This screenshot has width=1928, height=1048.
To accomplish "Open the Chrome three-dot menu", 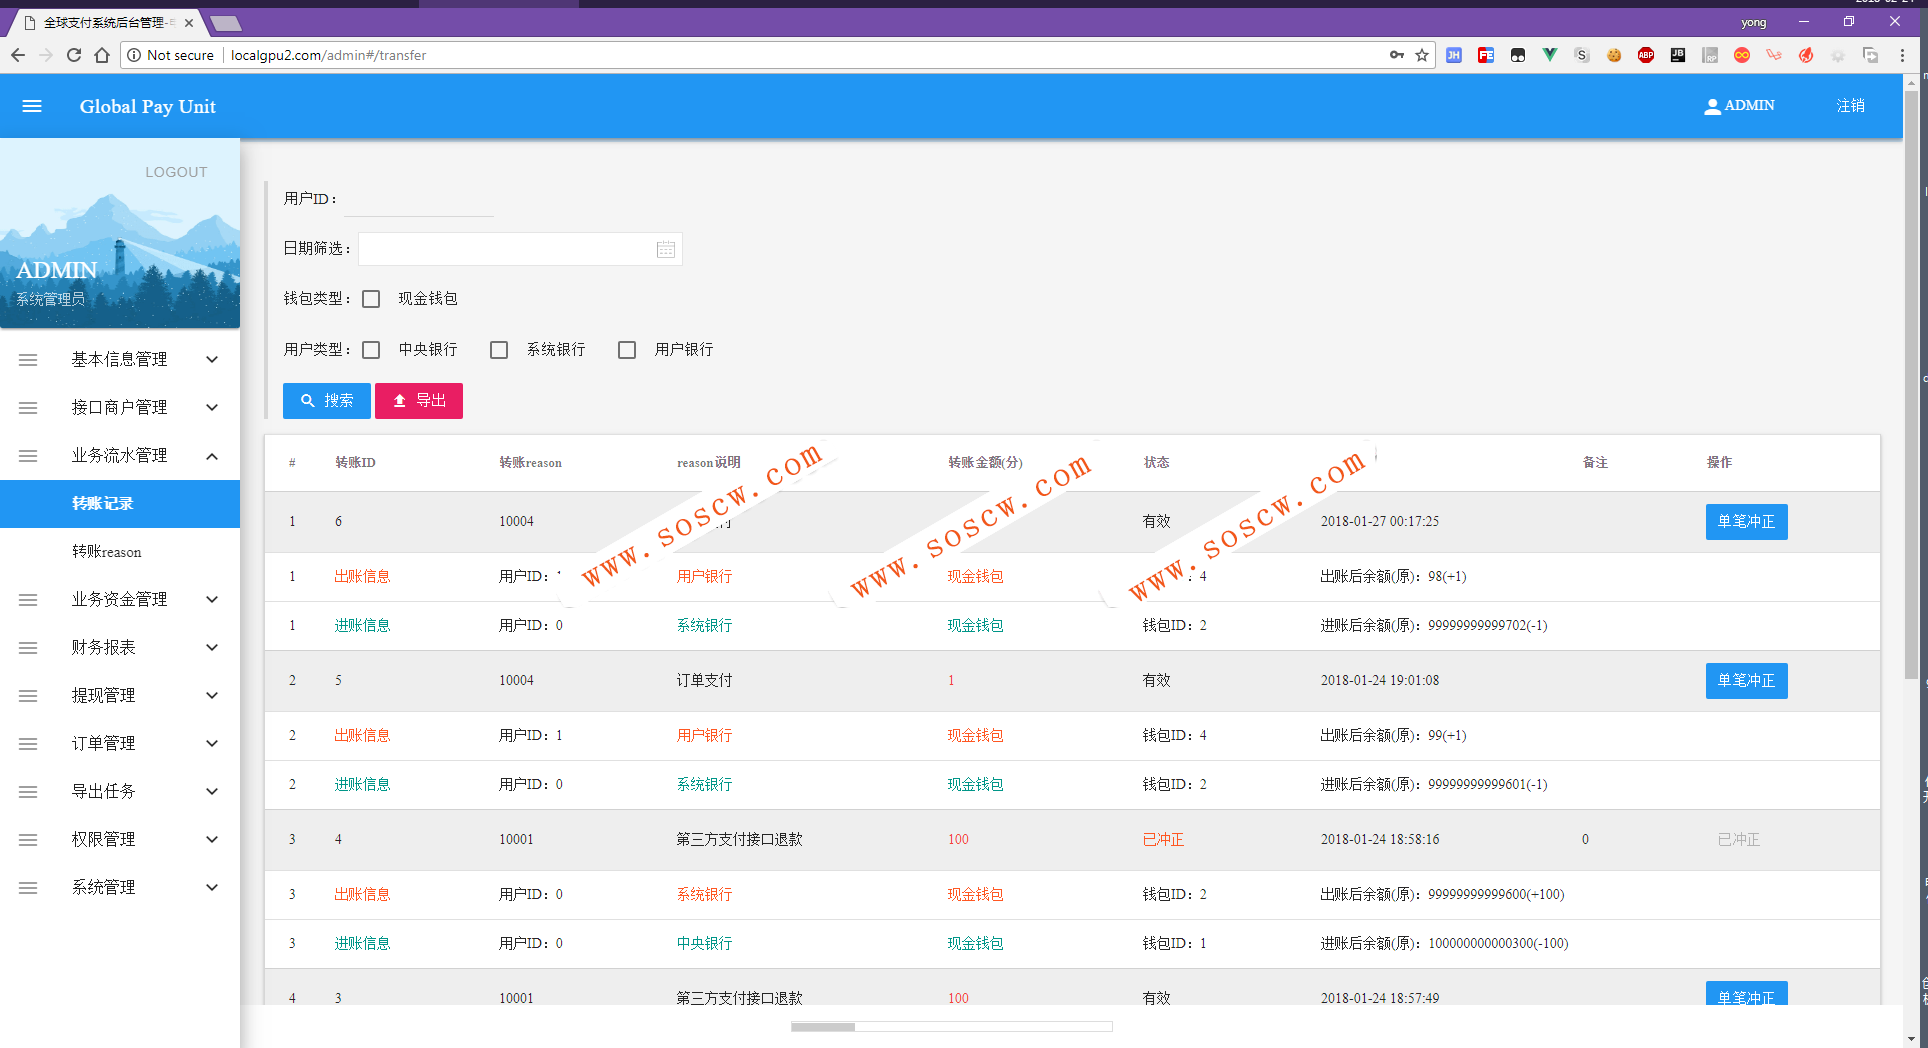I will click(1902, 55).
